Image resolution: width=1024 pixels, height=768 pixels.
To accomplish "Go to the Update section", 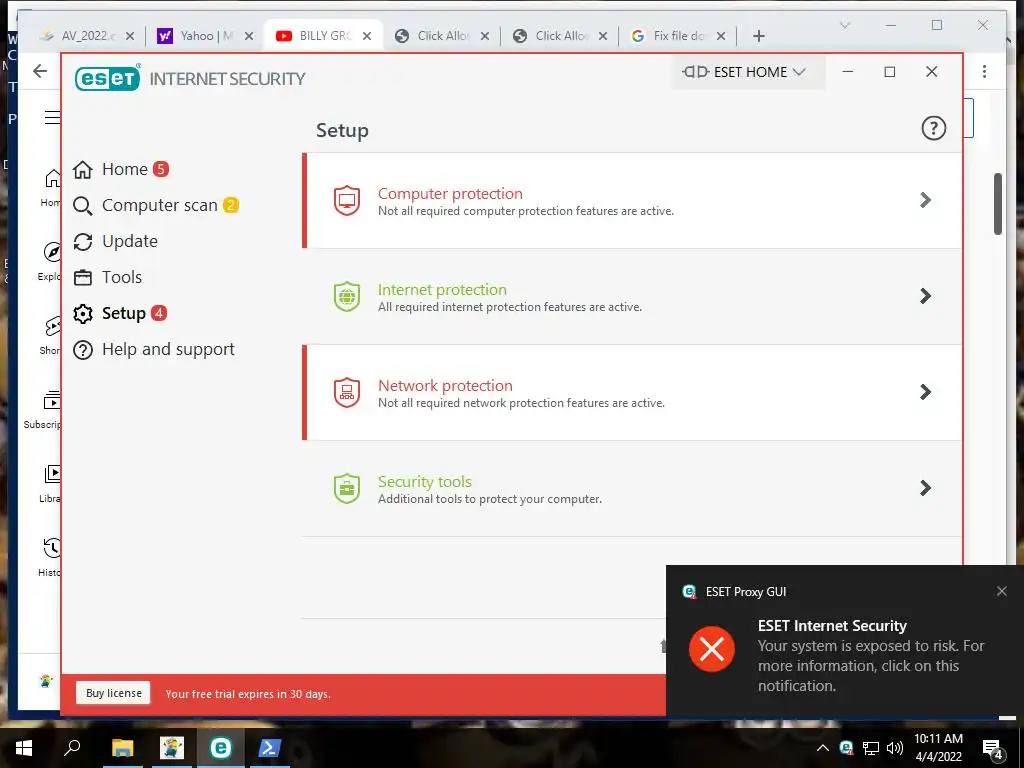I will (115, 241).
